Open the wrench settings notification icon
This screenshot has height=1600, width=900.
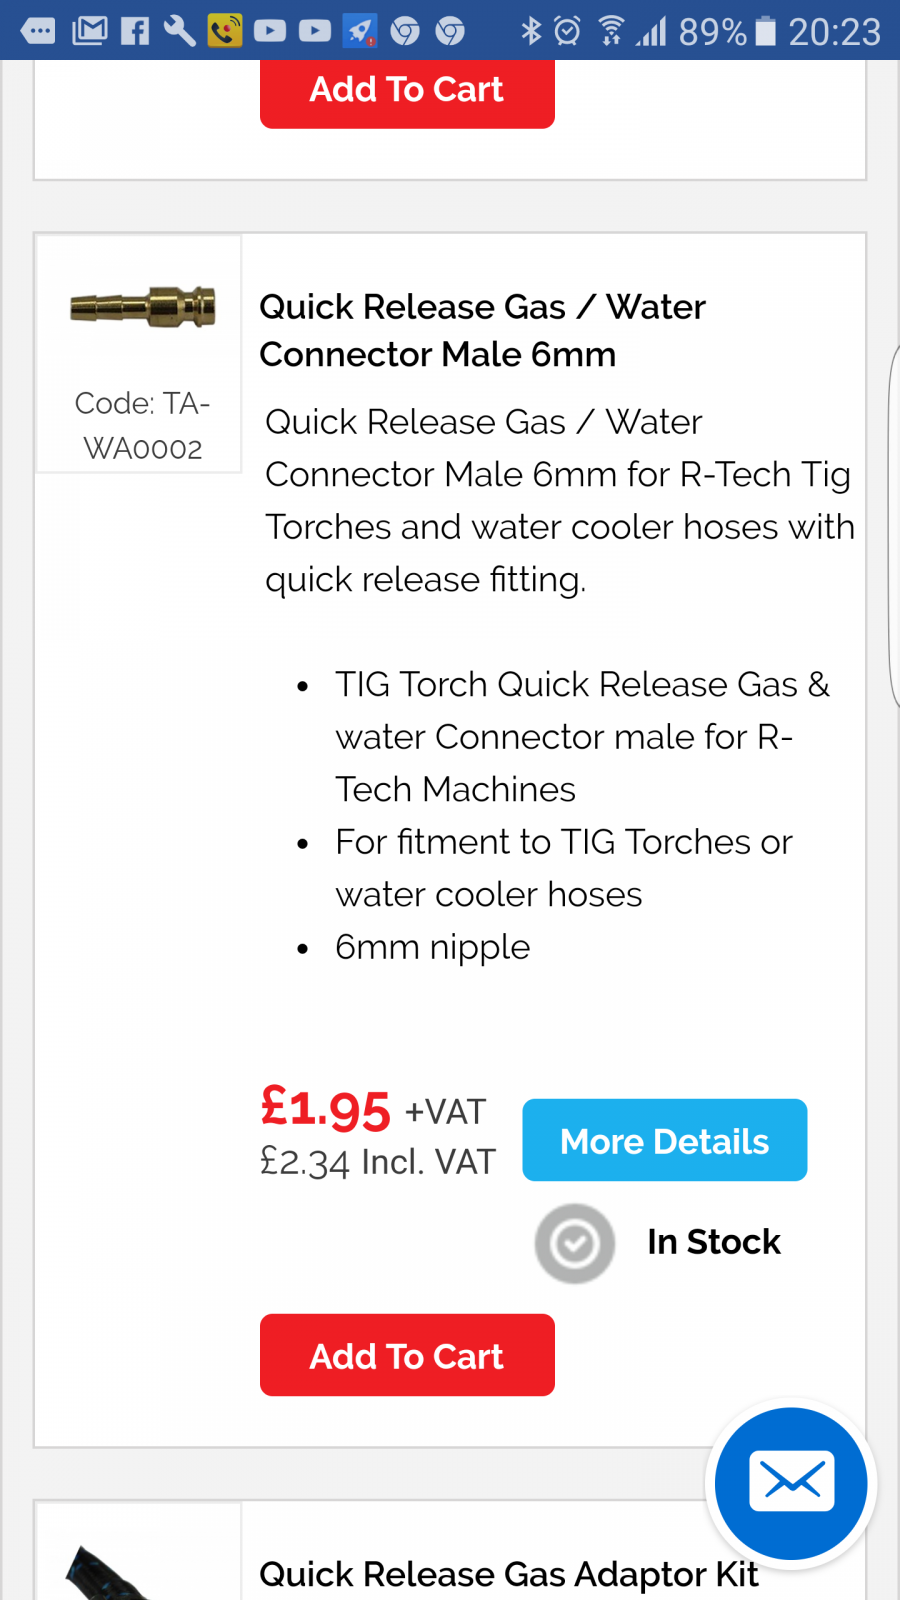click(x=179, y=31)
